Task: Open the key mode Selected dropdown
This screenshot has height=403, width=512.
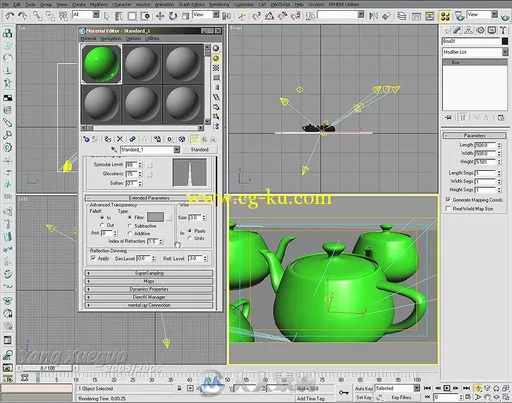Action: pos(417,388)
